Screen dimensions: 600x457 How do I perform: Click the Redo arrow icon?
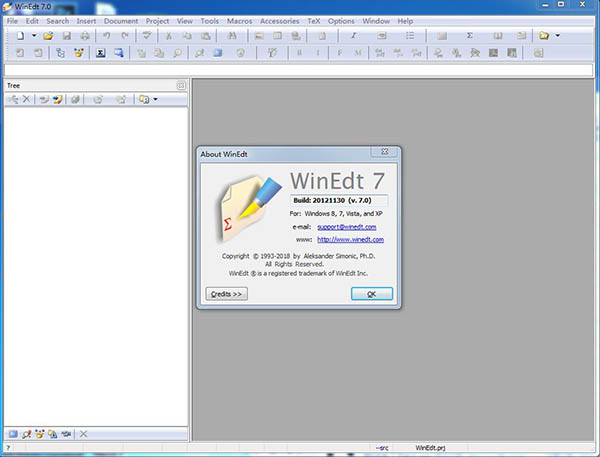tap(125, 36)
